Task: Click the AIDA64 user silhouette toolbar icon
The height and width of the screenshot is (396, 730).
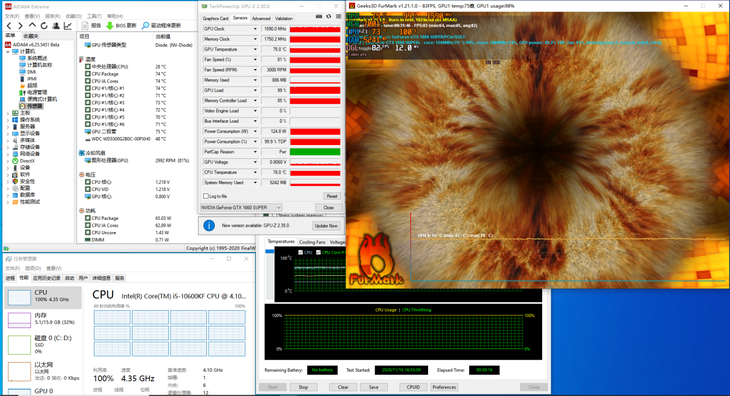Action: [x=56, y=26]
